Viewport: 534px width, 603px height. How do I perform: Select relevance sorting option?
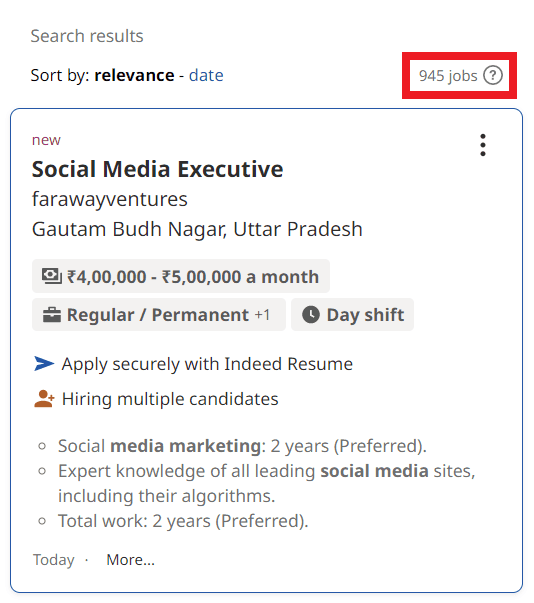click(134, 75)
